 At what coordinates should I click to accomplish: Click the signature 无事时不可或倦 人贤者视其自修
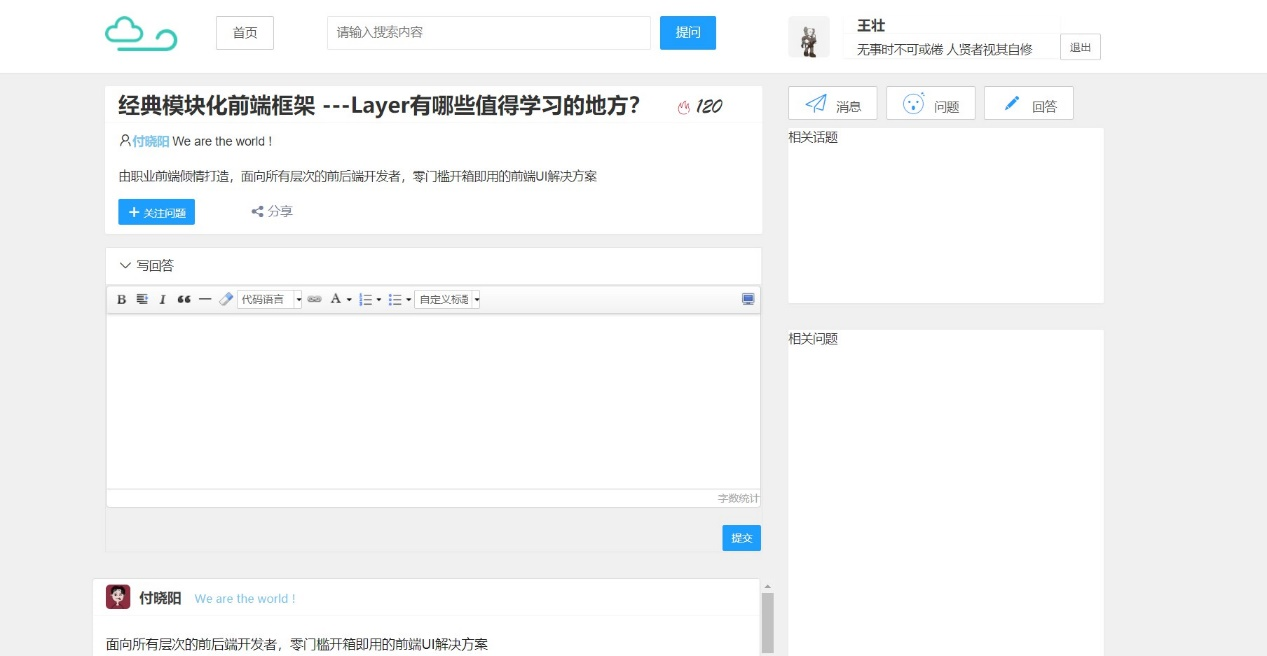point(944,49)
